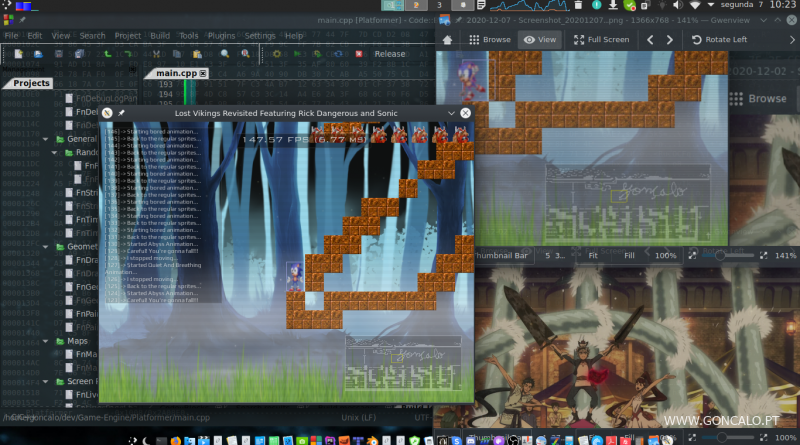
Task: Click the Browse button in Gwenview
Action: coord(489,40)
